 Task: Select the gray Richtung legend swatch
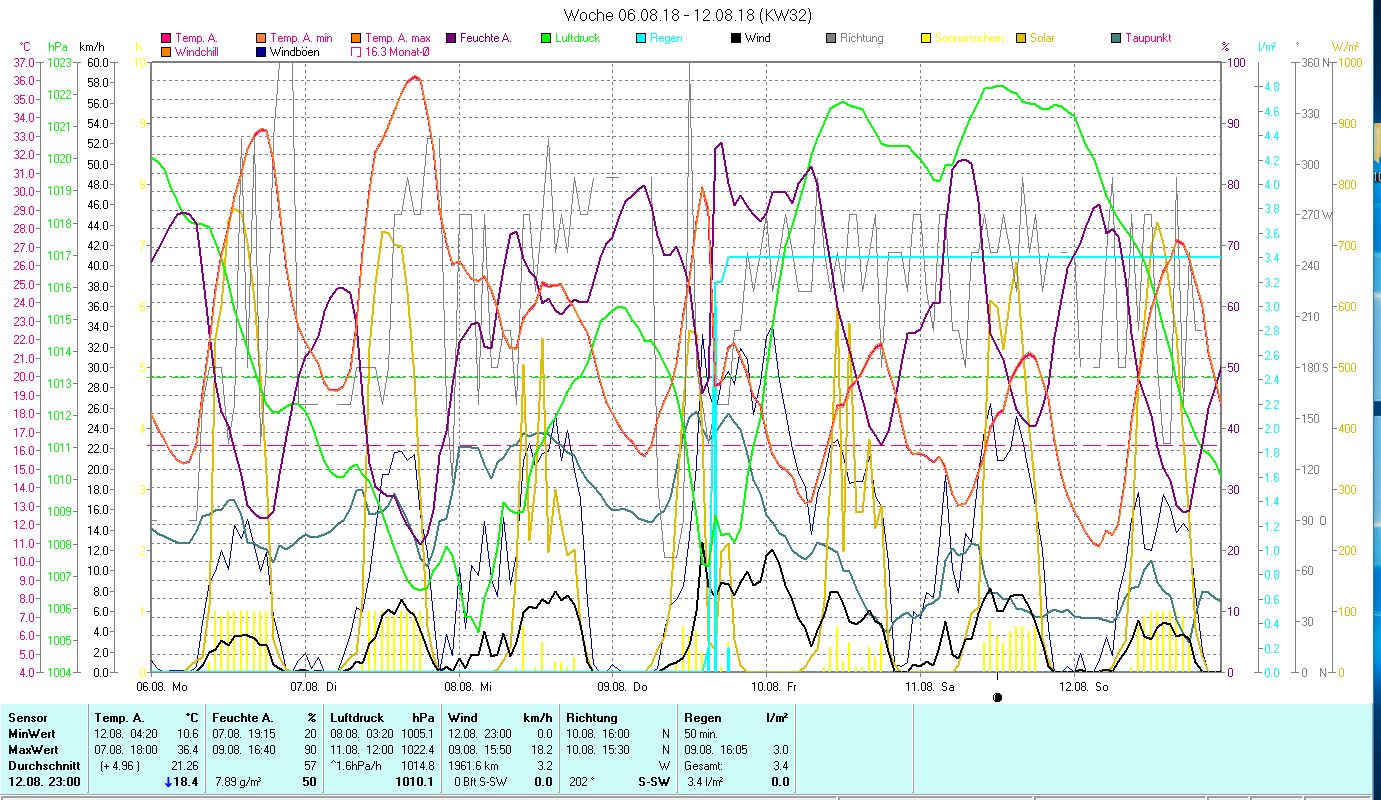[830, 39]
